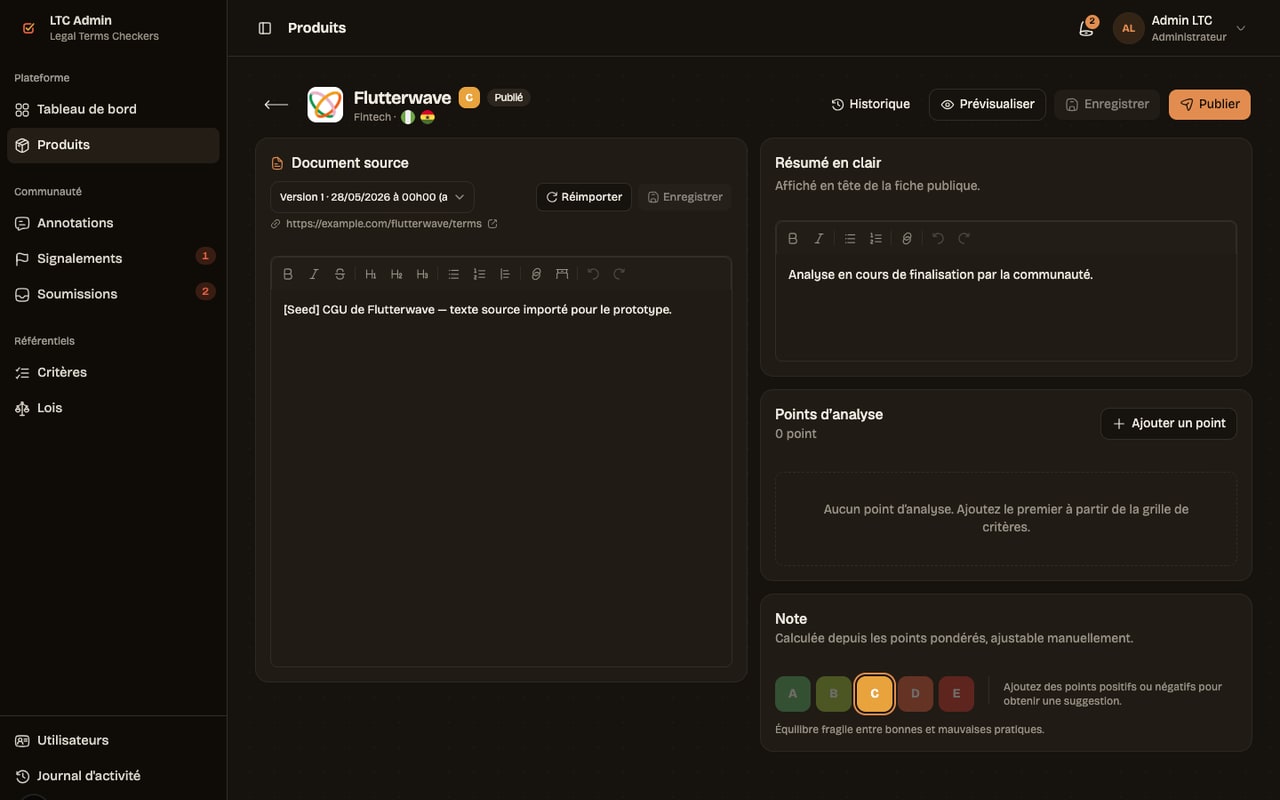Set Heading 2 in the Document source editor
Image resolution: width=1280 pixels, height=800 pixels.
click(x=397, y=274)
